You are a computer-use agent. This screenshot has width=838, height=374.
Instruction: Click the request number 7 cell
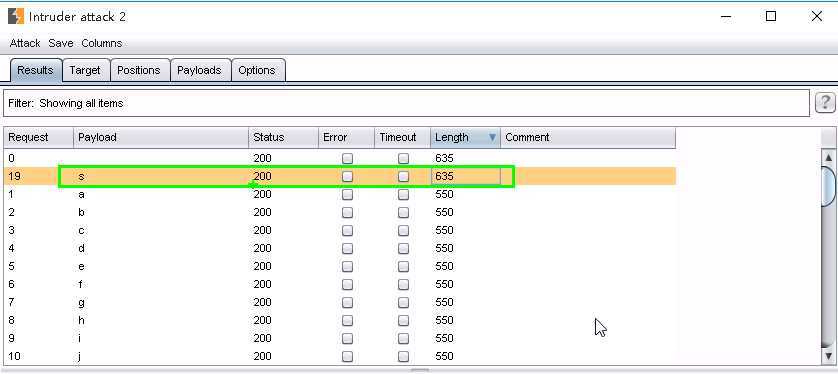click(12, 302)
